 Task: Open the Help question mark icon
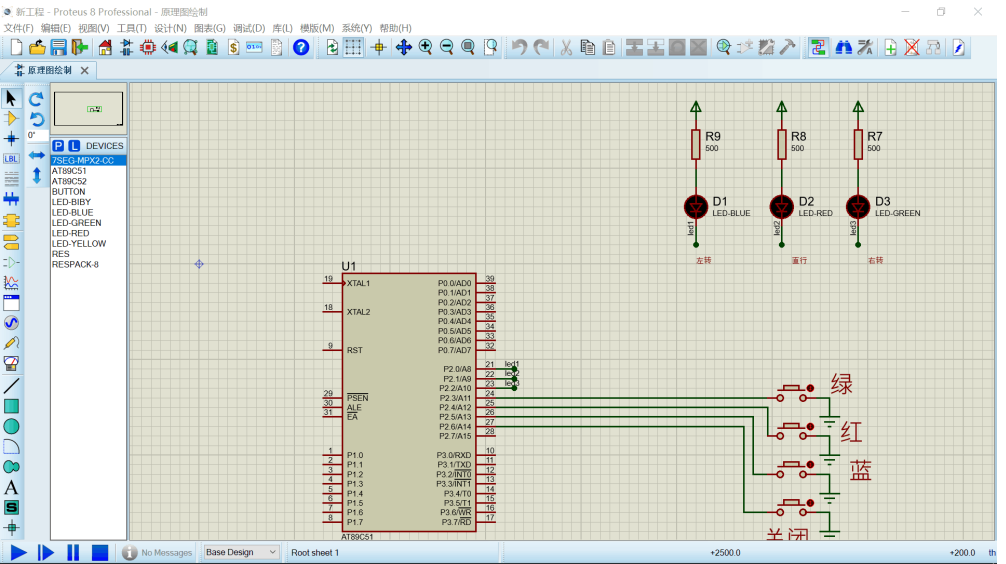coord(301,47)
